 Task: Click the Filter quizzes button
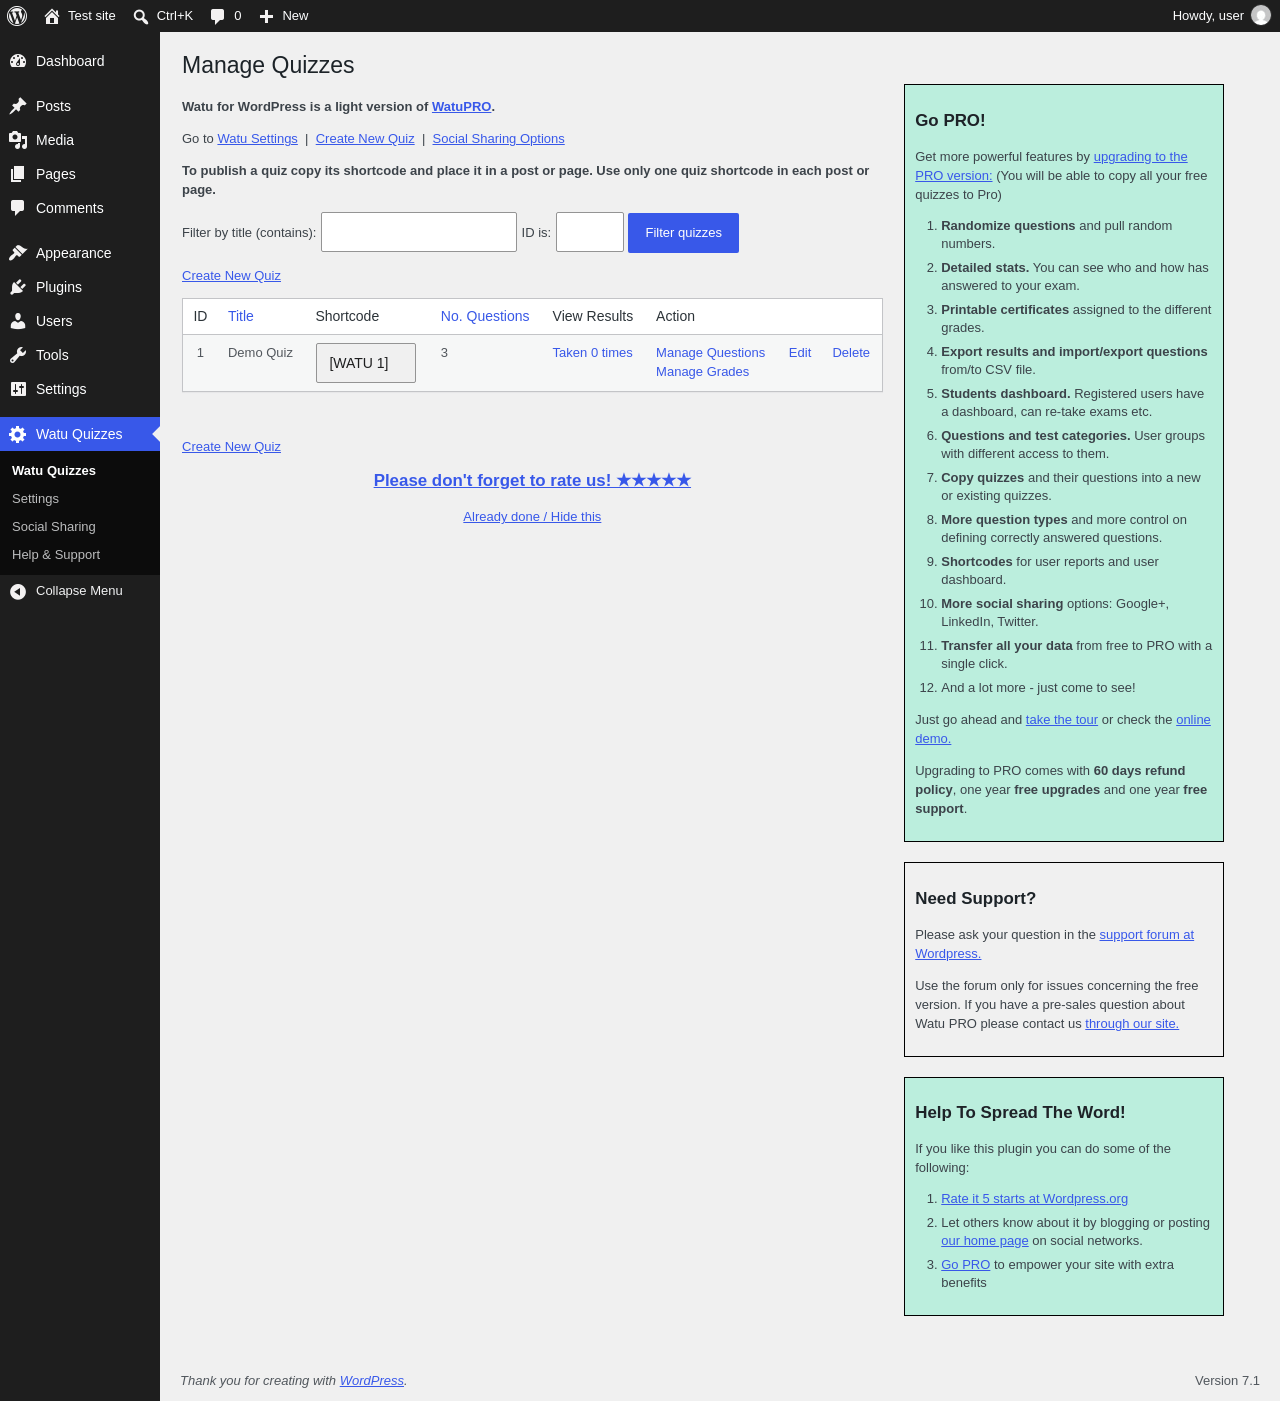pos(683,233)
